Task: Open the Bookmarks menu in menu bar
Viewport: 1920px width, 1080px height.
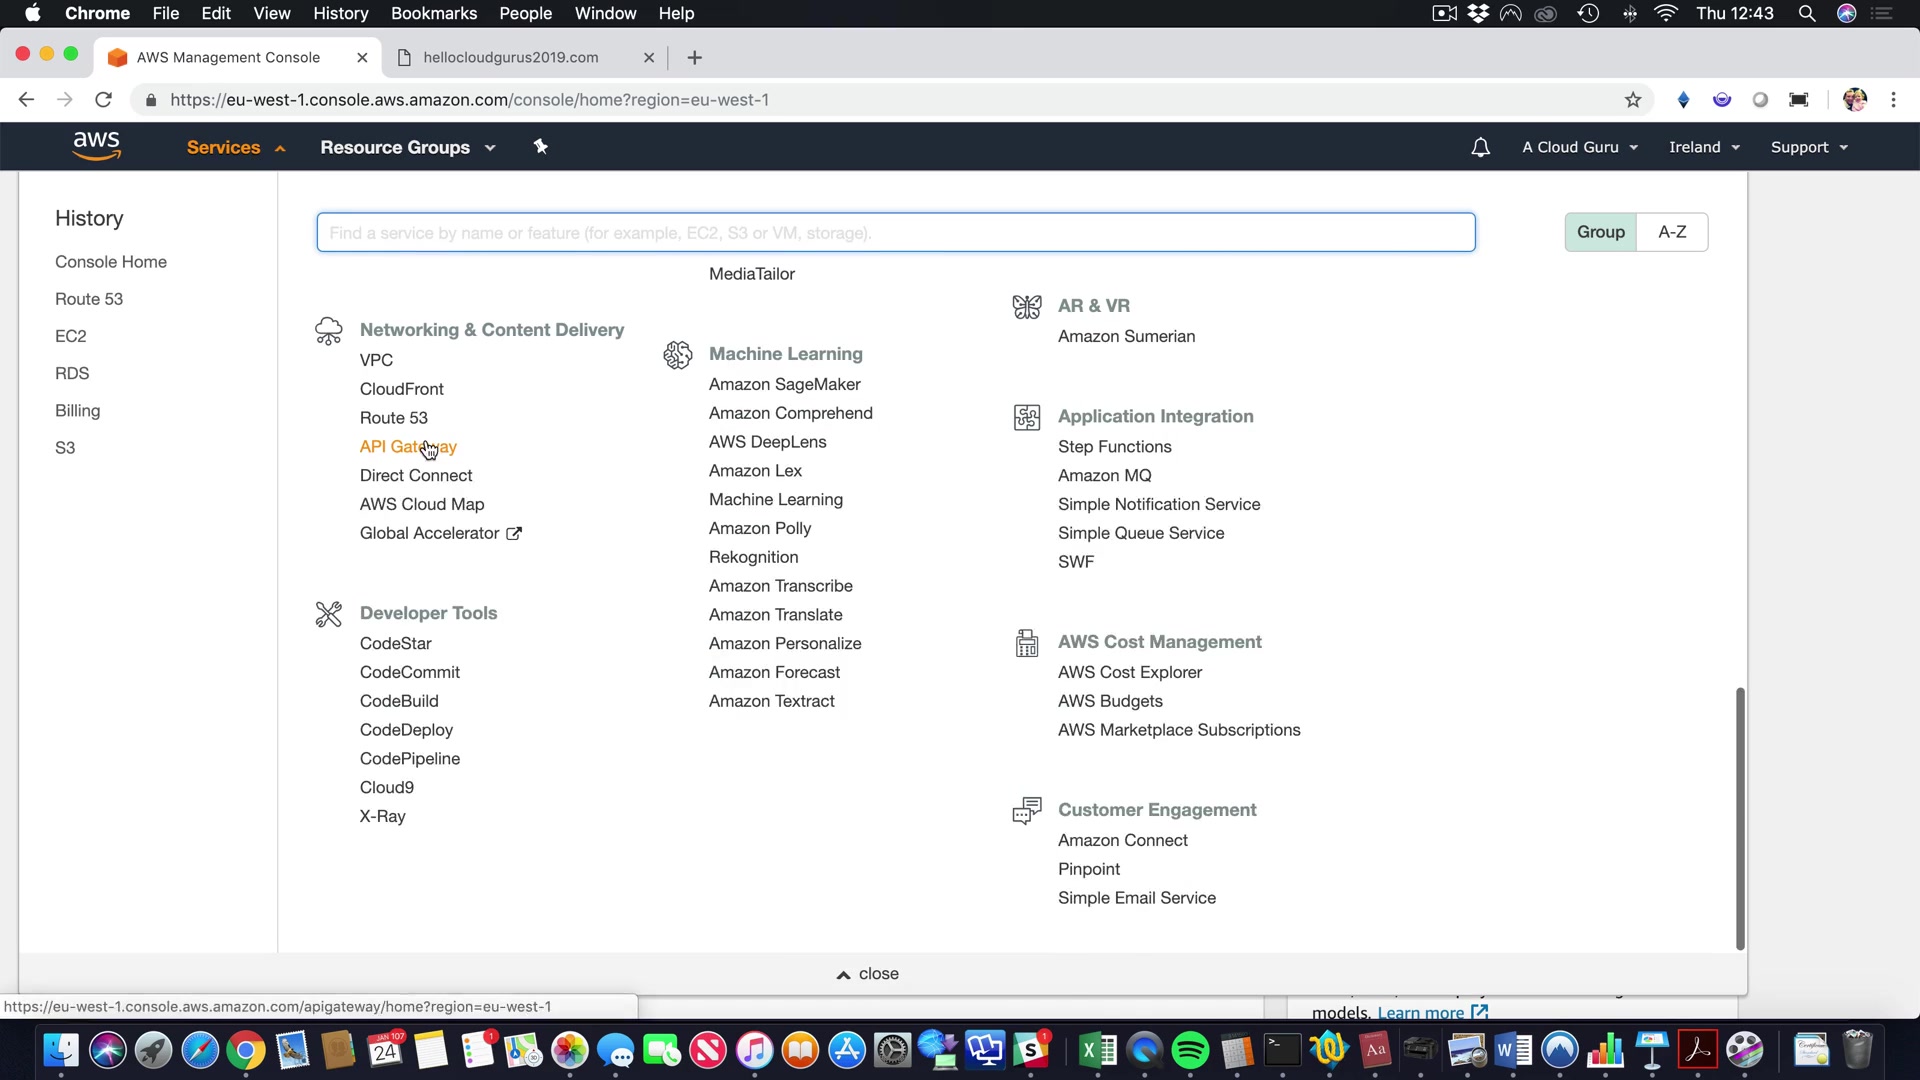Action: tap(433, 13)
